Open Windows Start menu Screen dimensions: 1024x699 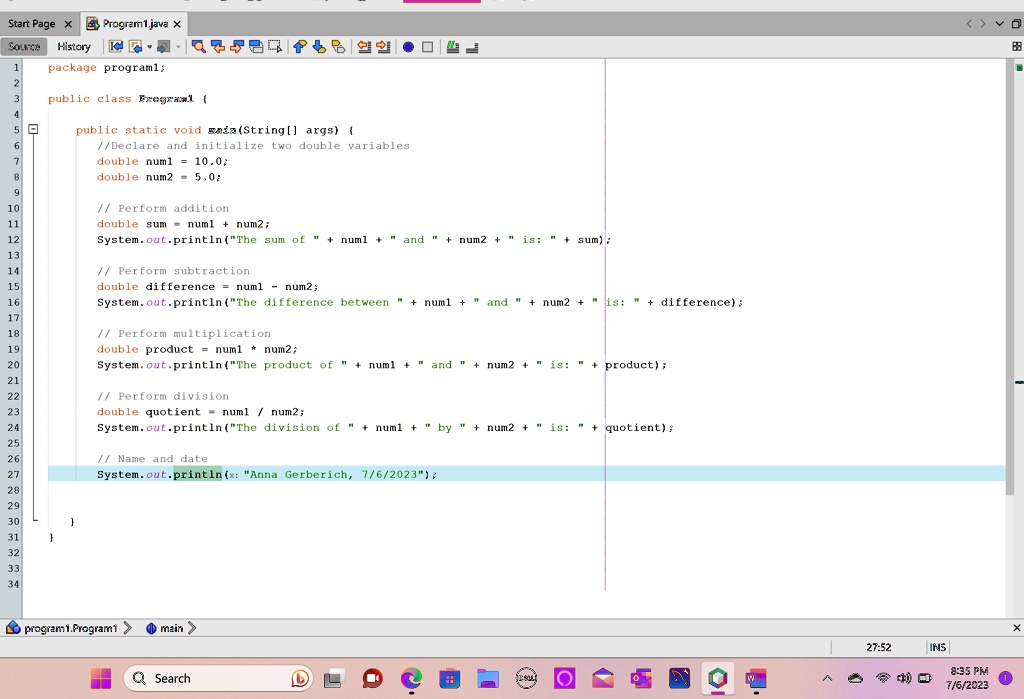(x=101, y=679)
